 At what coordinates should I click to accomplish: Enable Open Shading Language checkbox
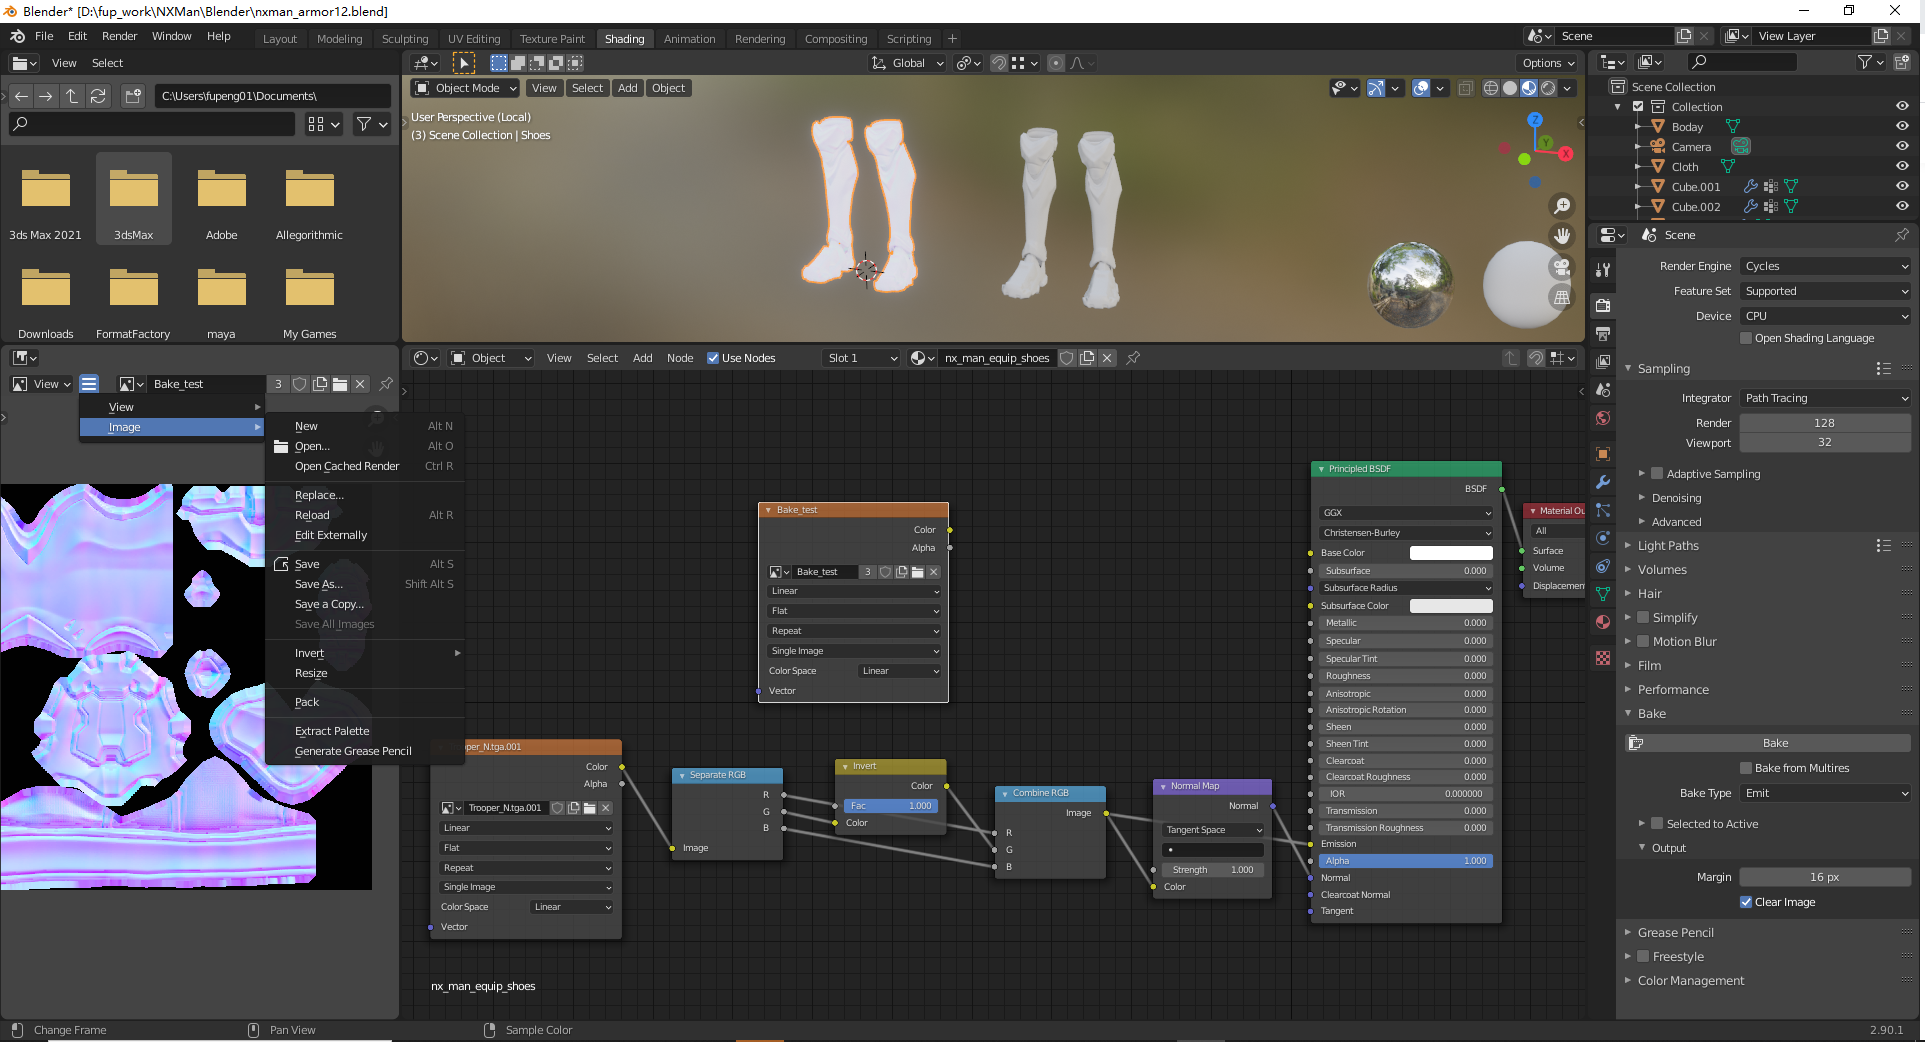(1746, 338)
